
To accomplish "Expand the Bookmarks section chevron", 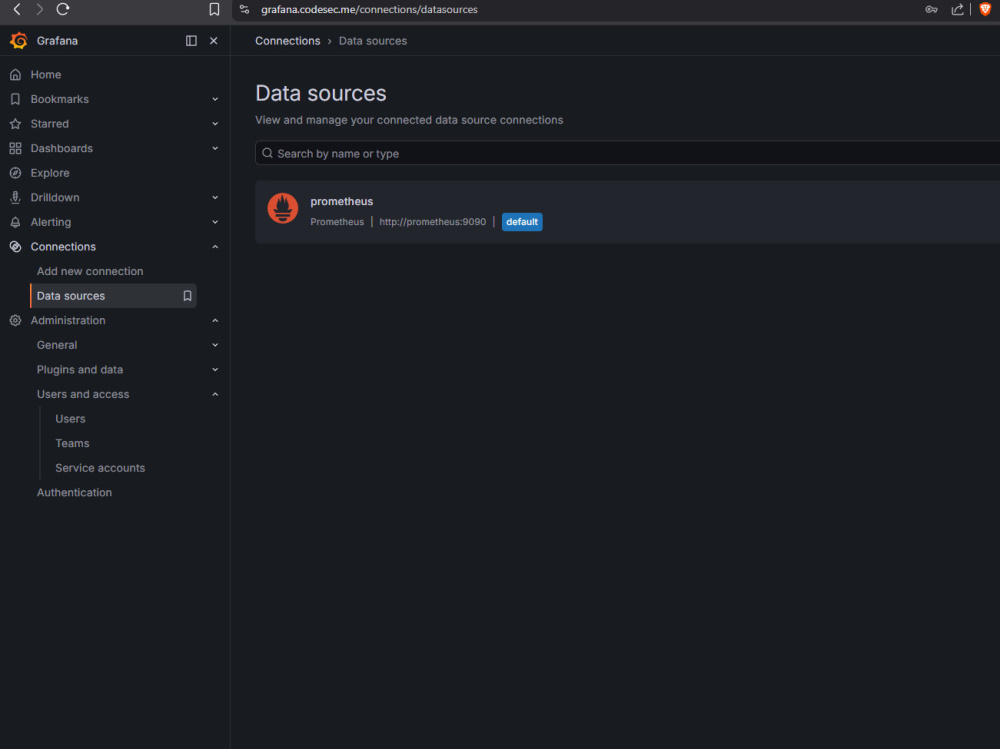I will point(215,100).
